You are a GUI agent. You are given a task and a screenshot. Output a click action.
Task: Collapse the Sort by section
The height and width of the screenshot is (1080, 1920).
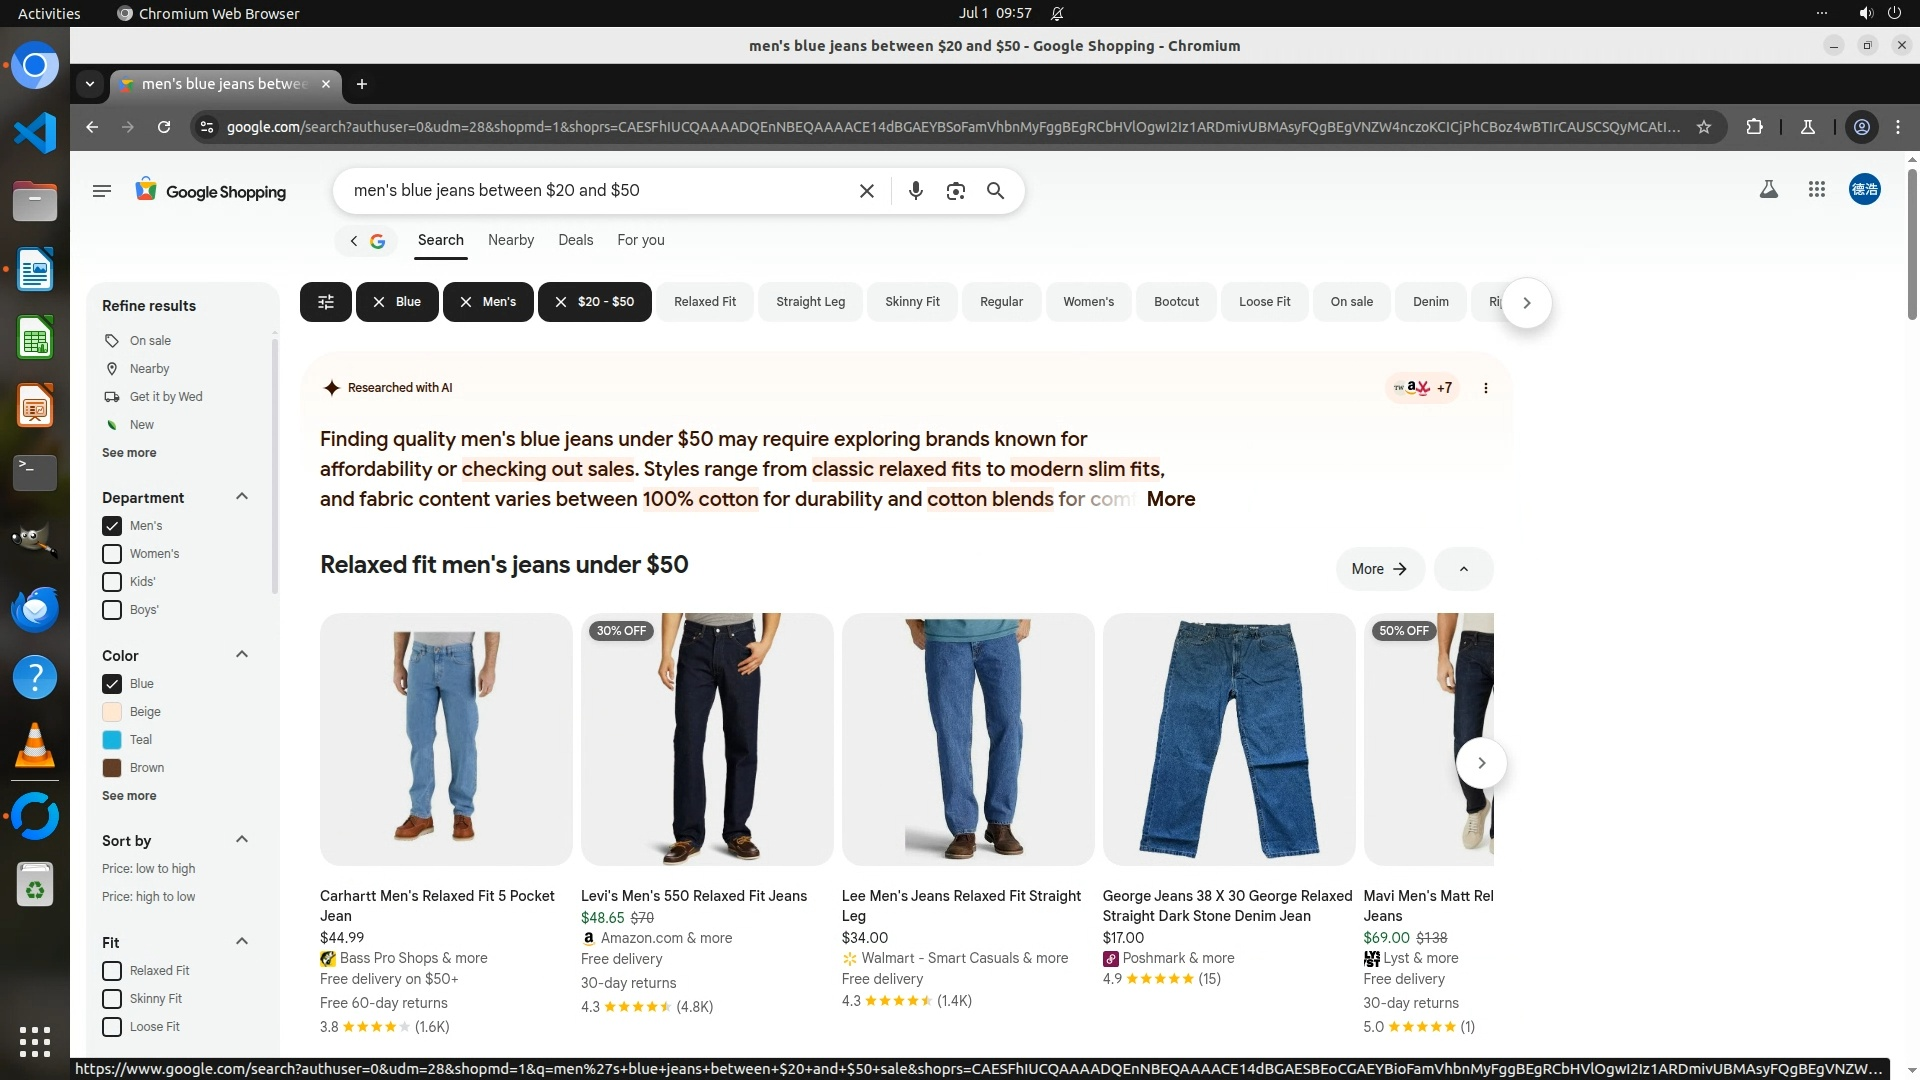(241, 840)
